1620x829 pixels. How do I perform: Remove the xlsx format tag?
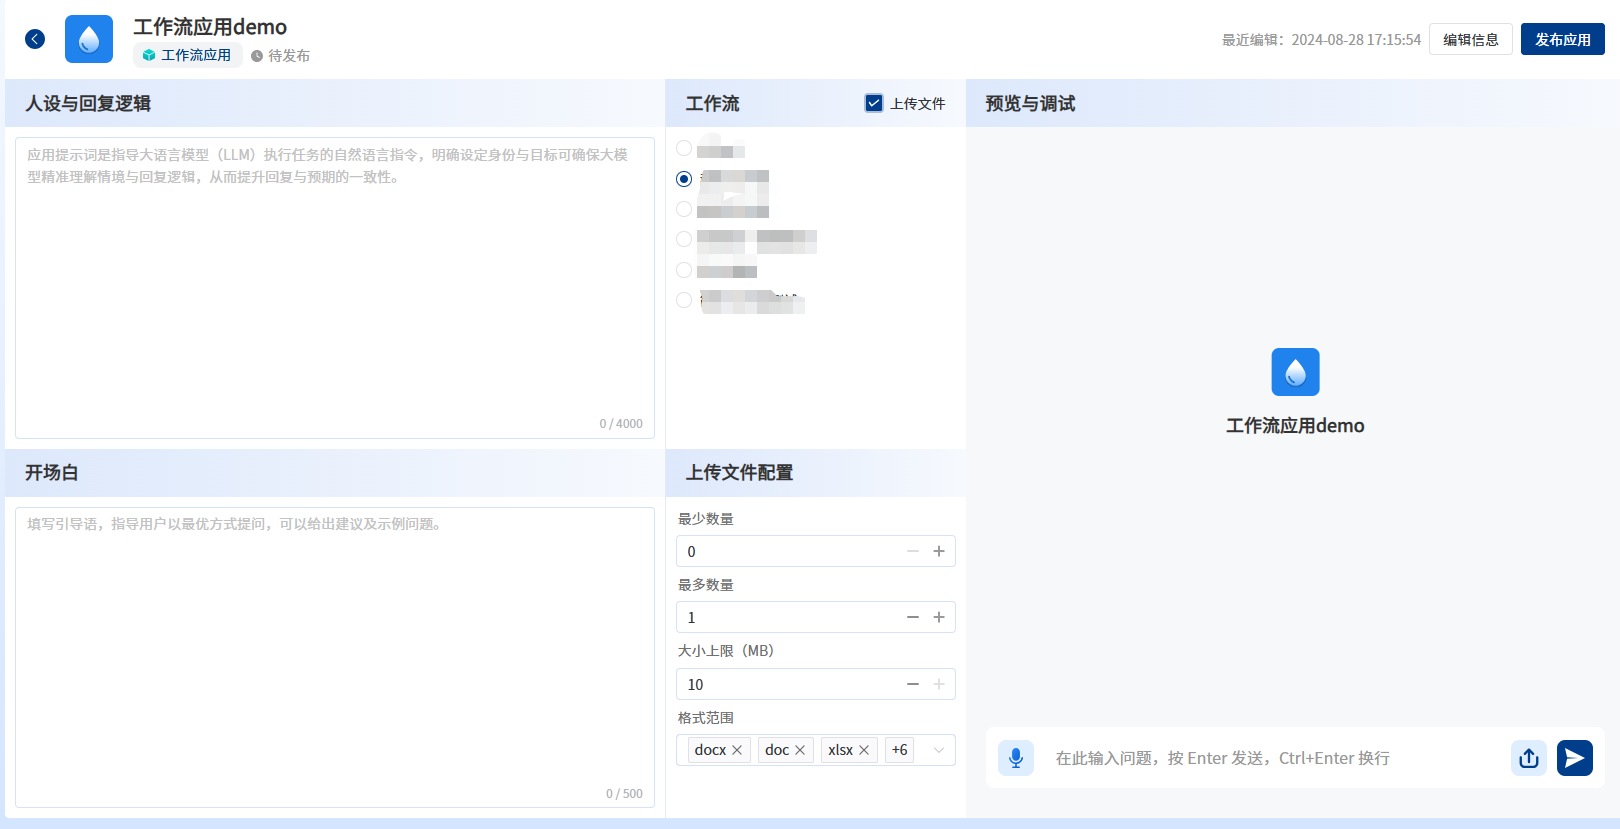pos(864,750)
